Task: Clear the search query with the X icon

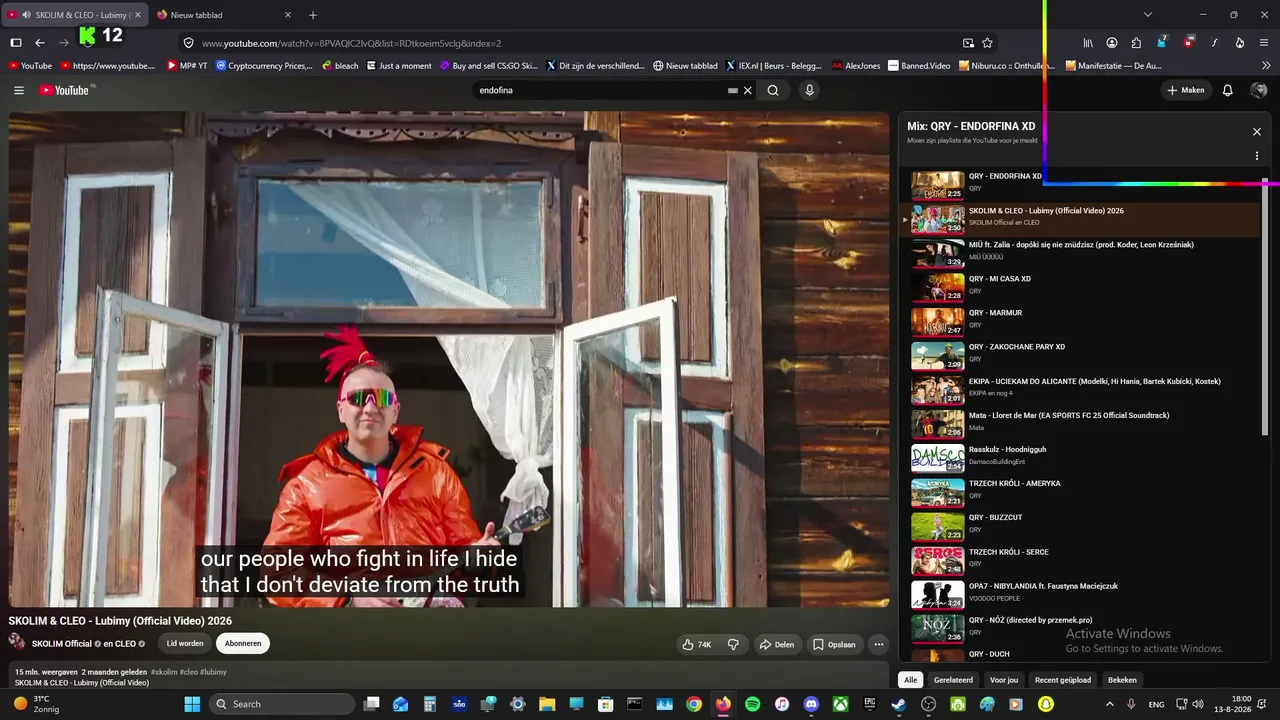Action: pyautogui.click(x=747, y=90)
